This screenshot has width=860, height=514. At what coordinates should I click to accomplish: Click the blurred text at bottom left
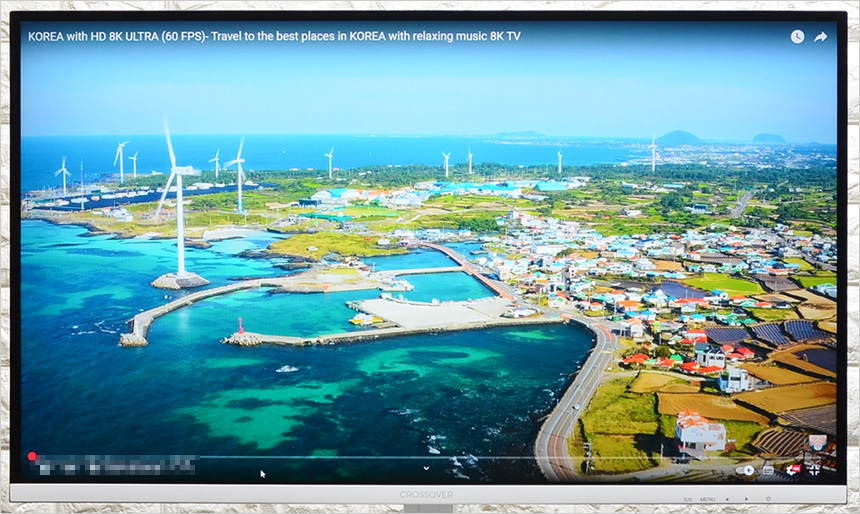pyautogui.click(x=112, y=463)
